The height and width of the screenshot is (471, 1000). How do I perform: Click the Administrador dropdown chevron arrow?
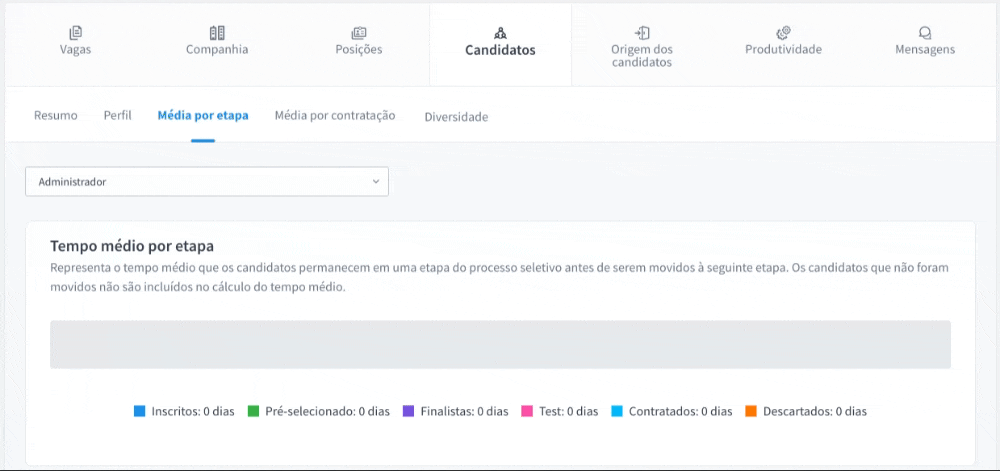[x=376, y=182]
